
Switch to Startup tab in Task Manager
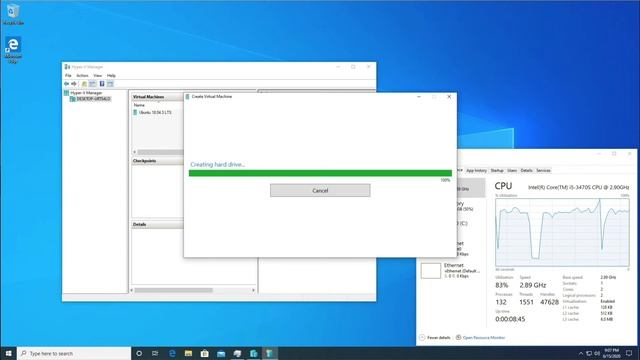pos(497,170)
